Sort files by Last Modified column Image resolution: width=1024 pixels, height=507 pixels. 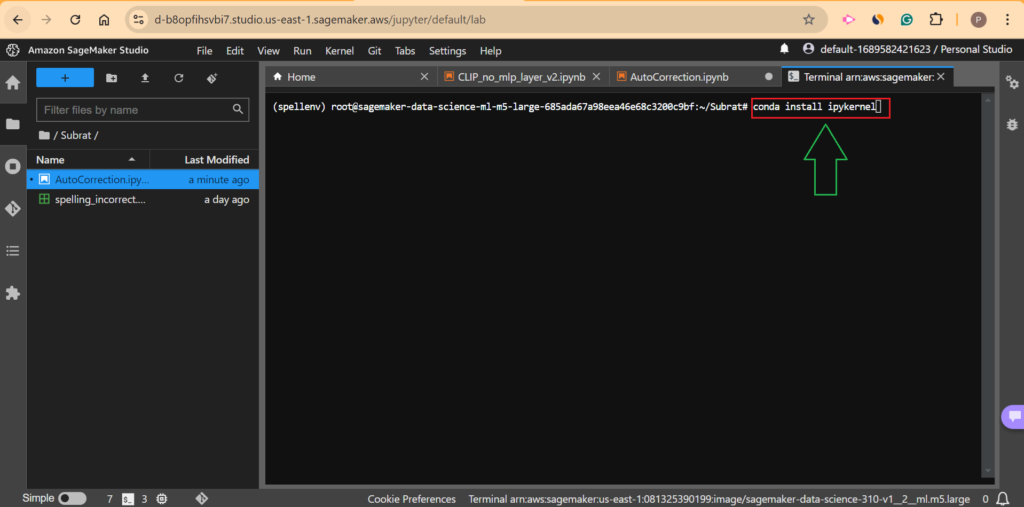click(x=216, y=160)
